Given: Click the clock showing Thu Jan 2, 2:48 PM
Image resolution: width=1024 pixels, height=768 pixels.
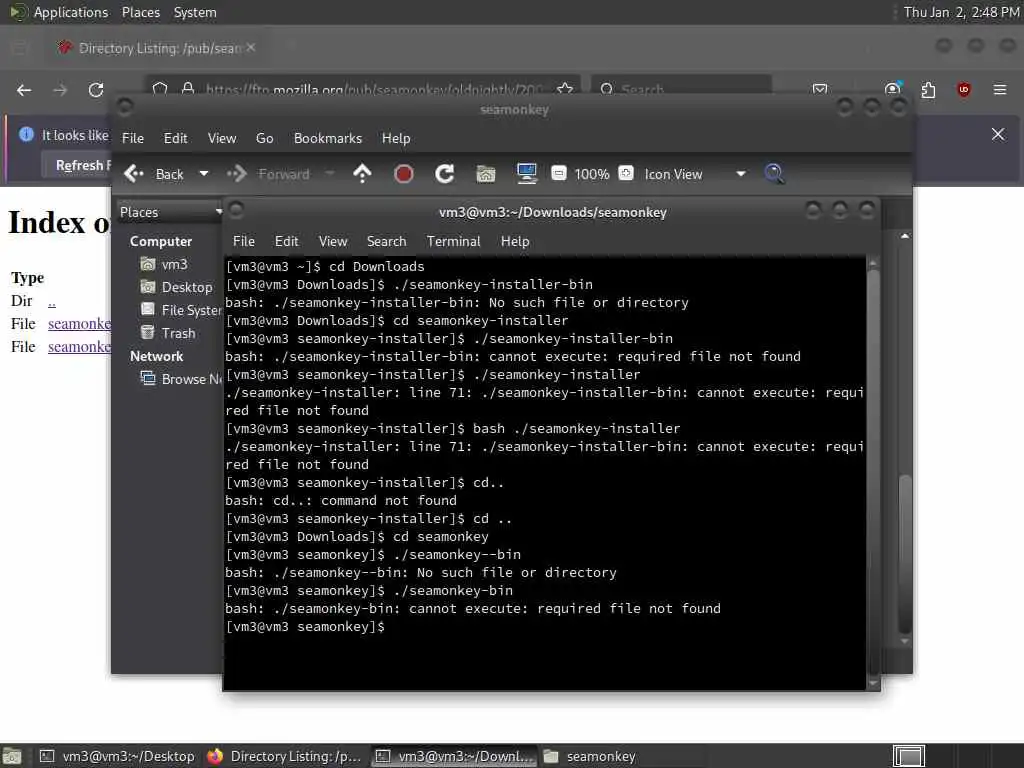Looking at the screenshot, I should tap(961, 12).
